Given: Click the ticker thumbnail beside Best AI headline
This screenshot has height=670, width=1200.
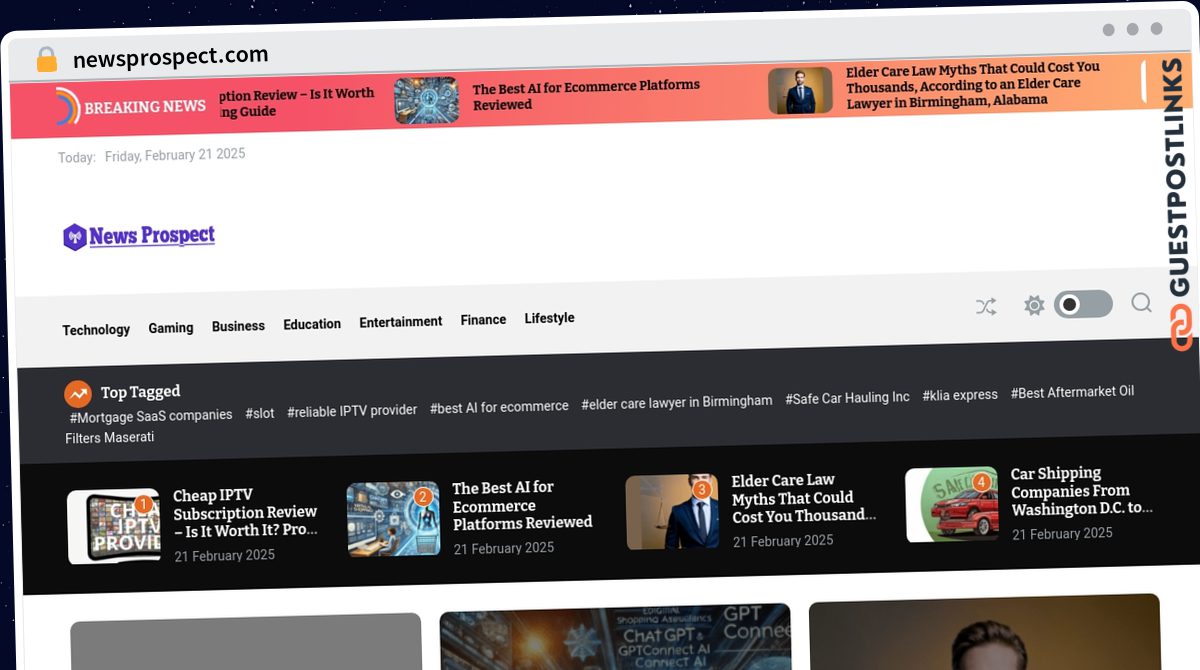Looking at the screenshot, I should click(426, 100).
